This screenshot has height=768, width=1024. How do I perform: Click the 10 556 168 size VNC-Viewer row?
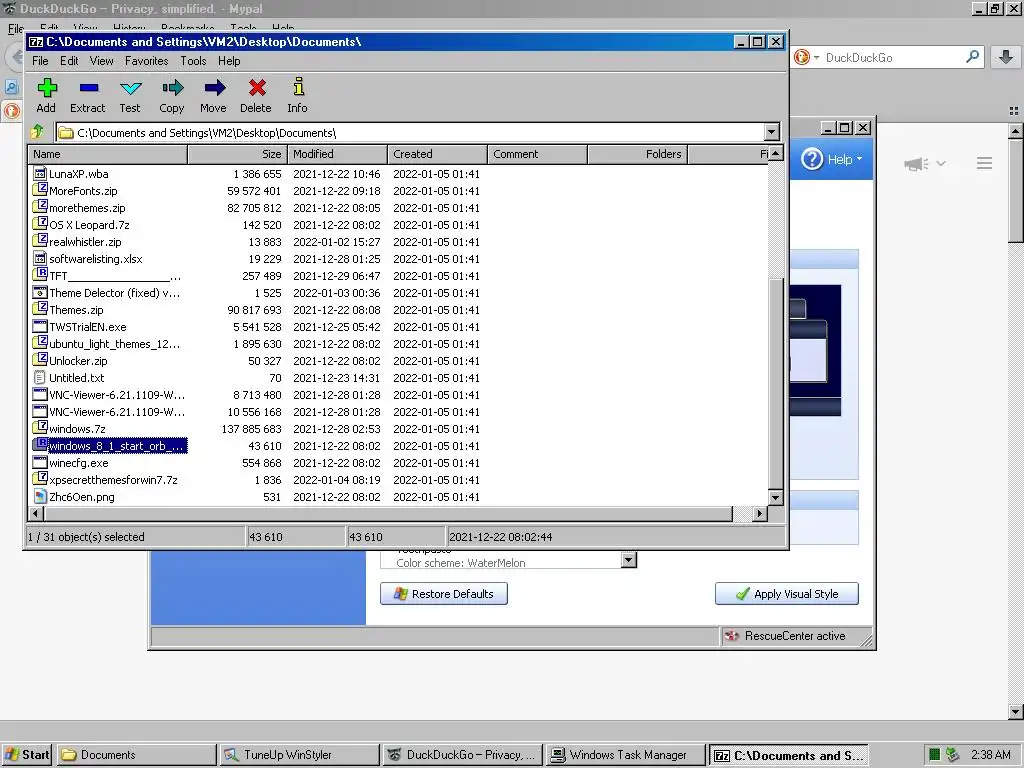click(400, 411)
